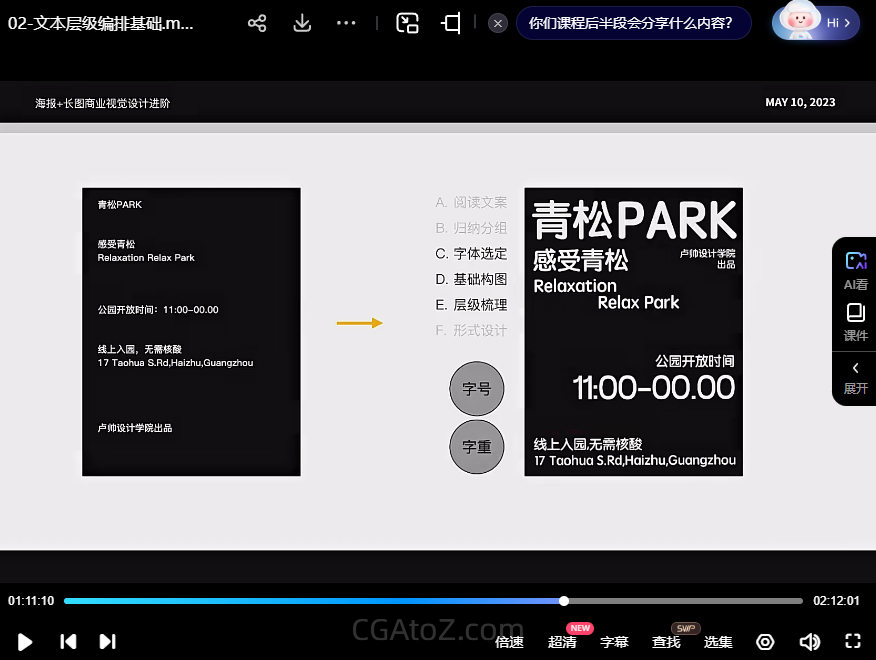Open the 选集 episode list

718,642
